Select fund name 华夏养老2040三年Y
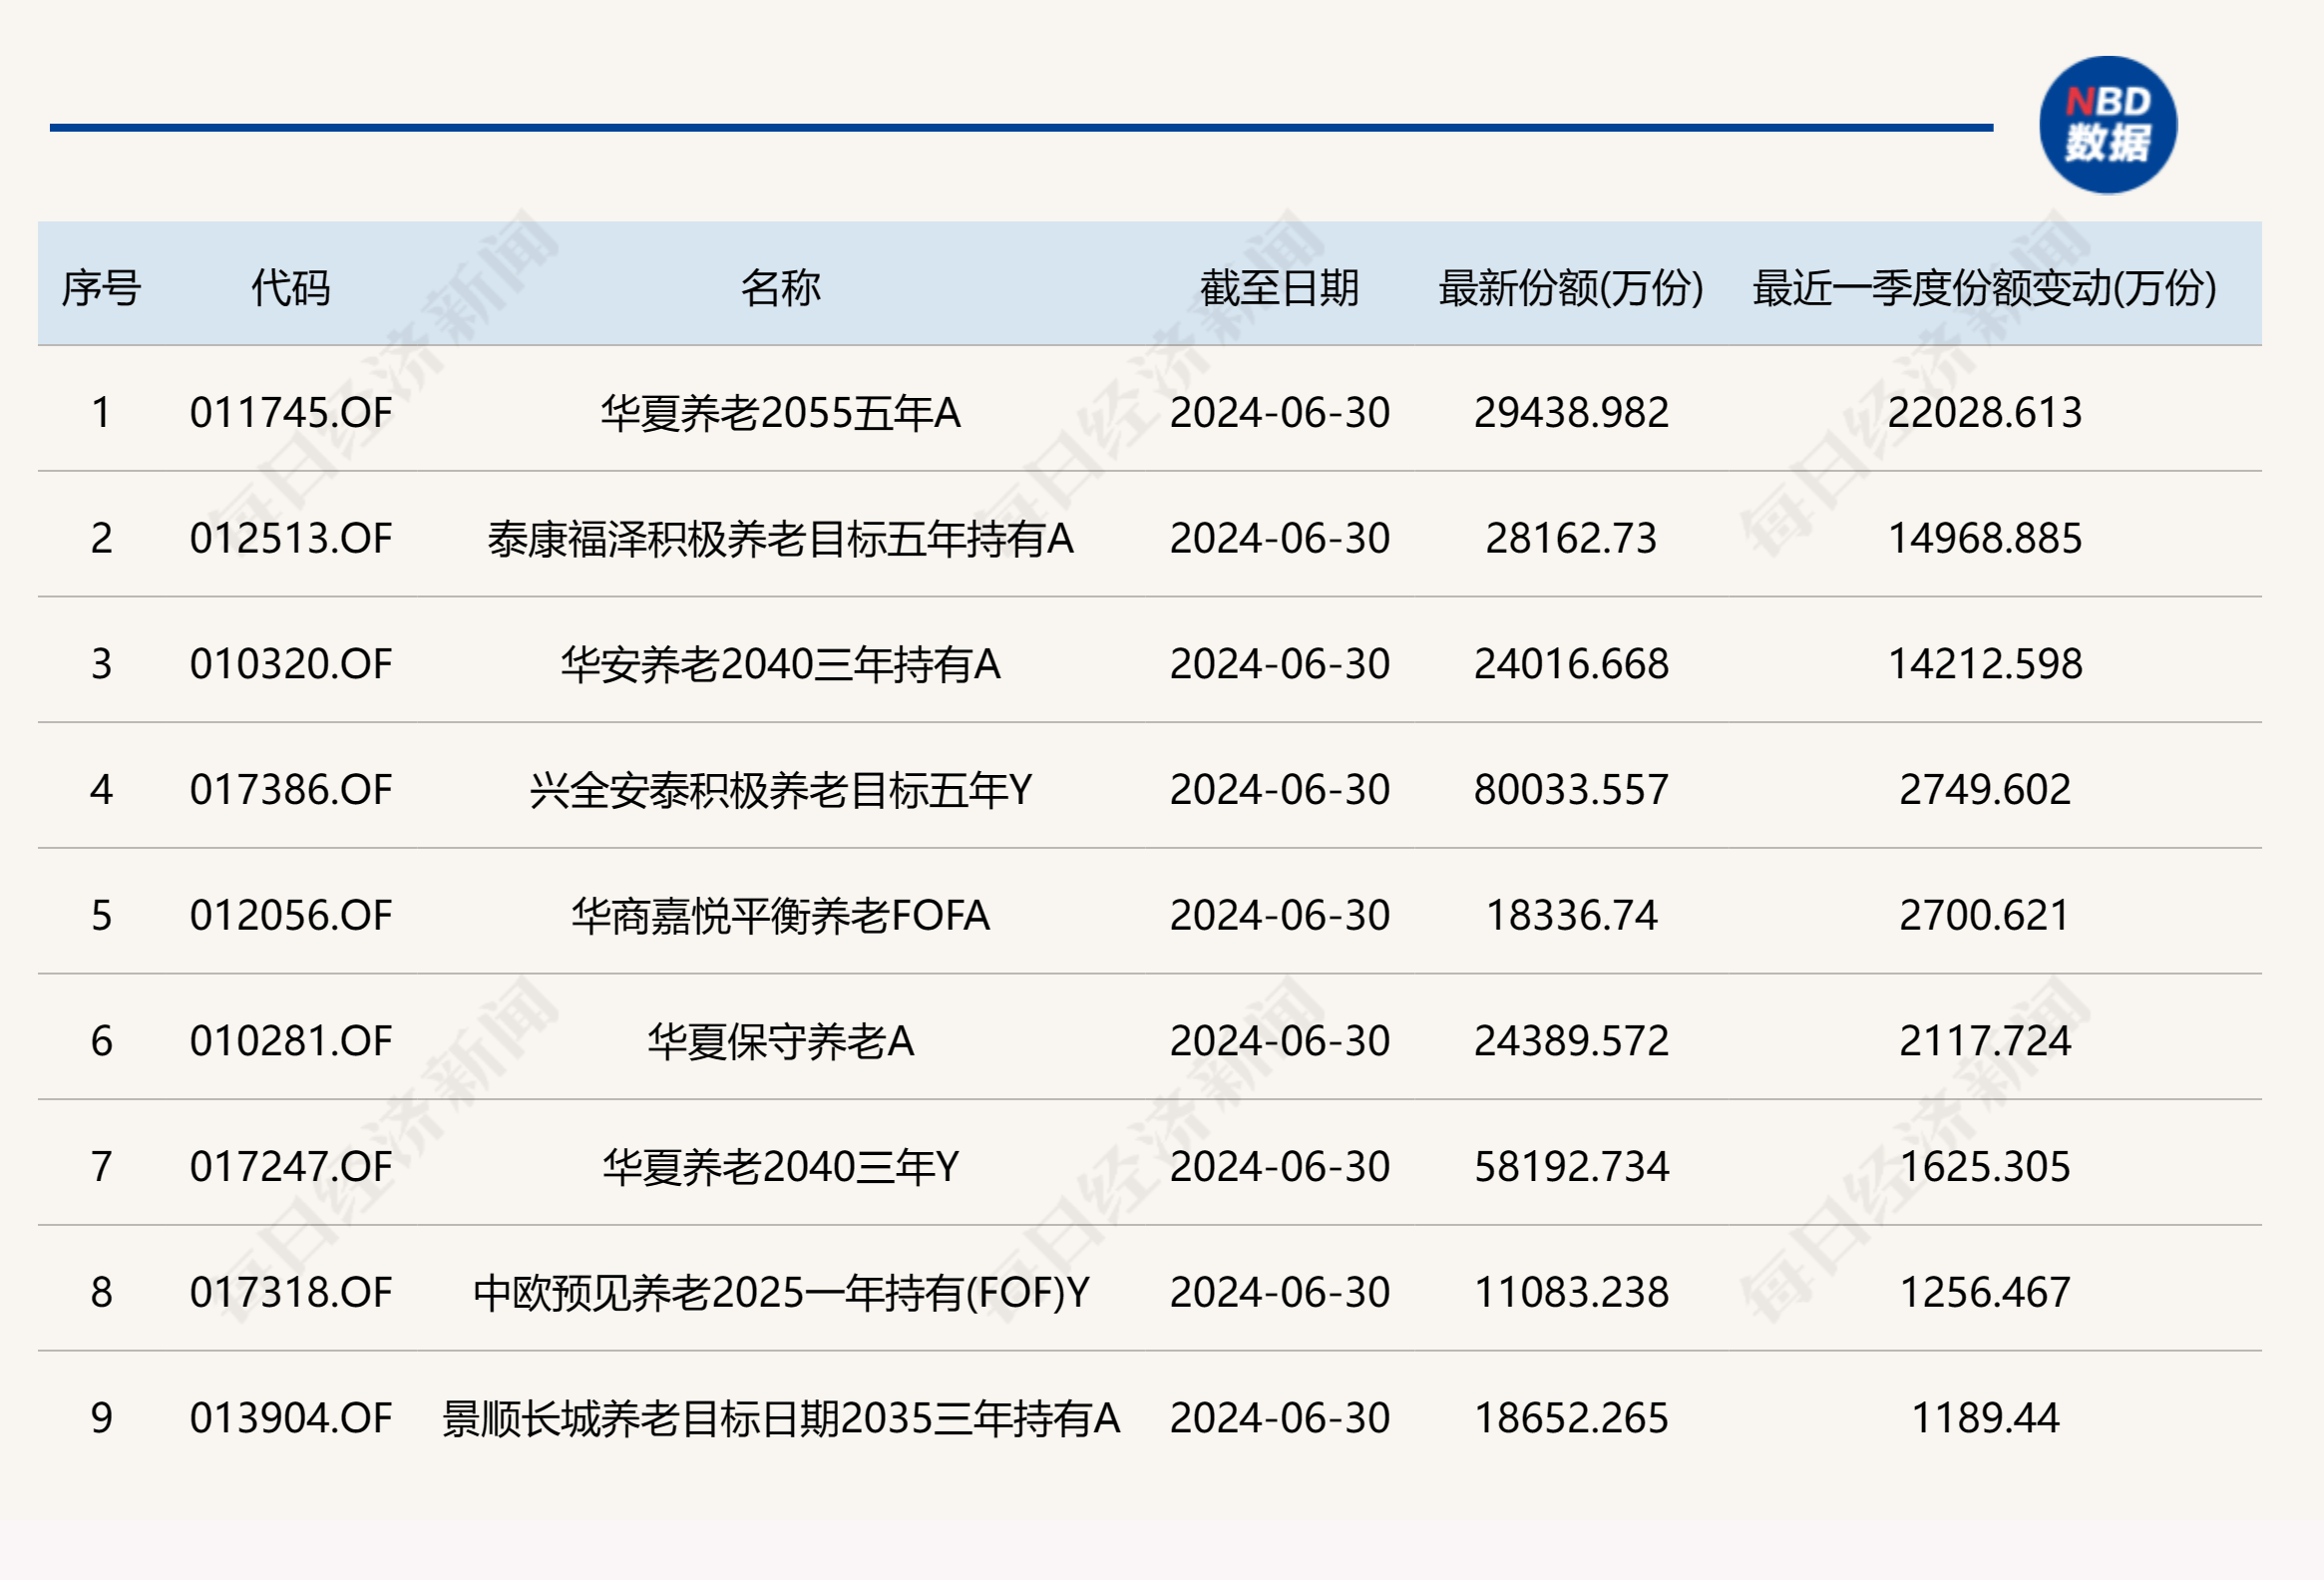This screenshot has width=2324, height=1580. point(780,1167)
